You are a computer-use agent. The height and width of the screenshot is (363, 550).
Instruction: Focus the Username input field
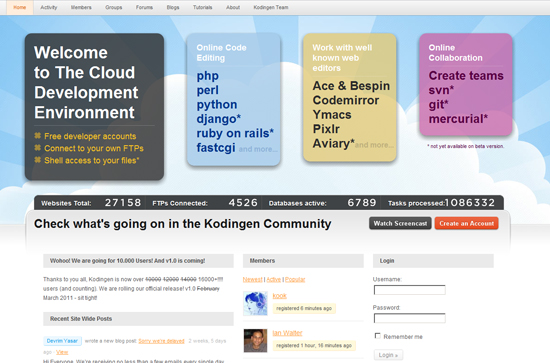[409, 290]
